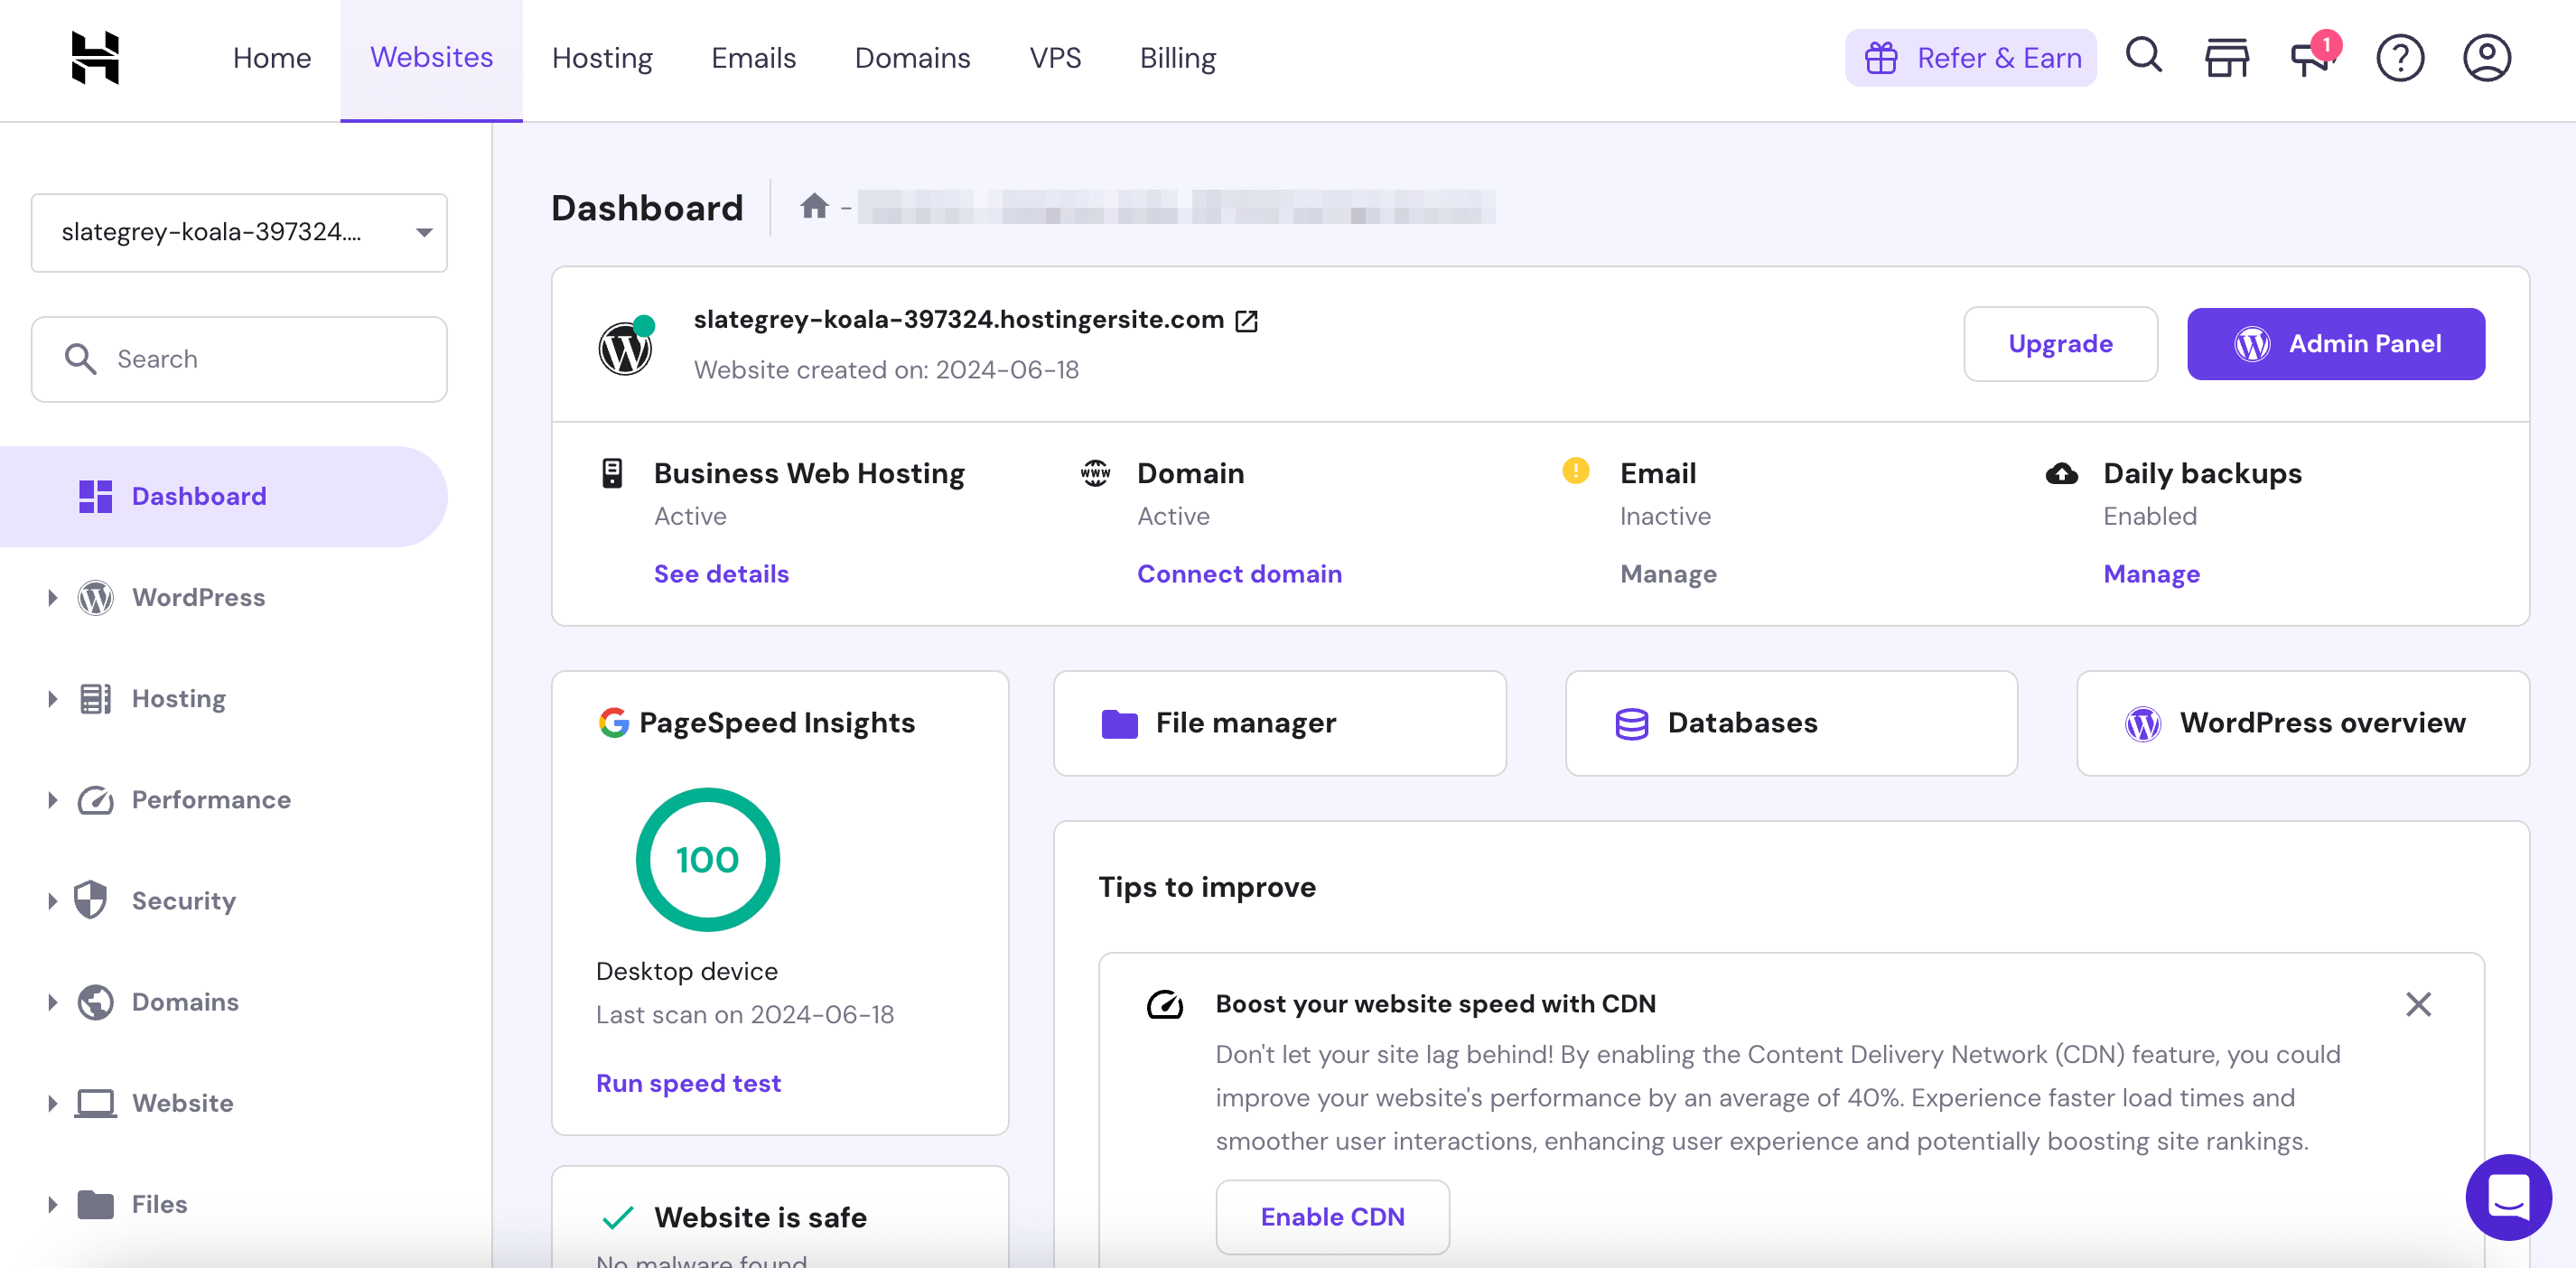Click the sidebar Website laptop icon
Screen dimensions: 2576x1268
click(x=95, y=1103)
